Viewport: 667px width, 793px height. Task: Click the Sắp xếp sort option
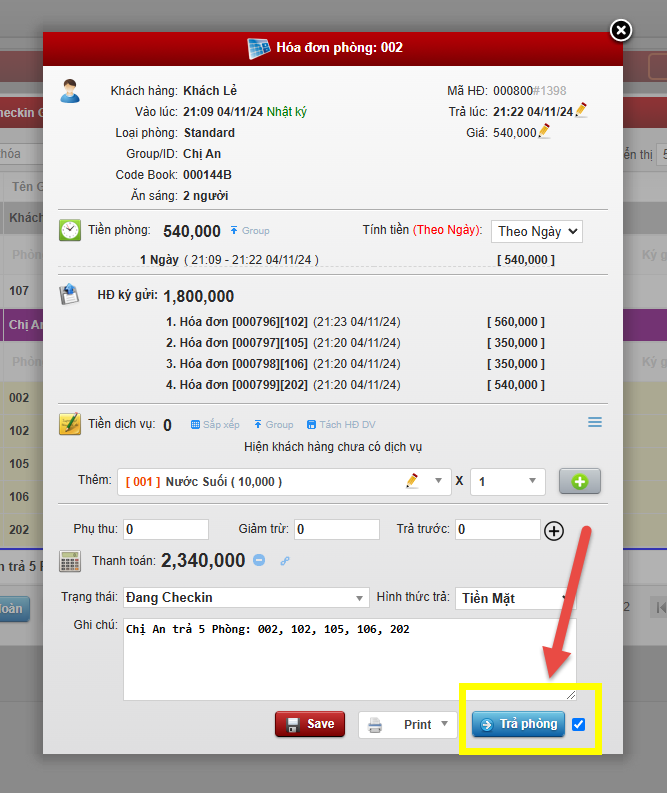click(x=216, y=425)
